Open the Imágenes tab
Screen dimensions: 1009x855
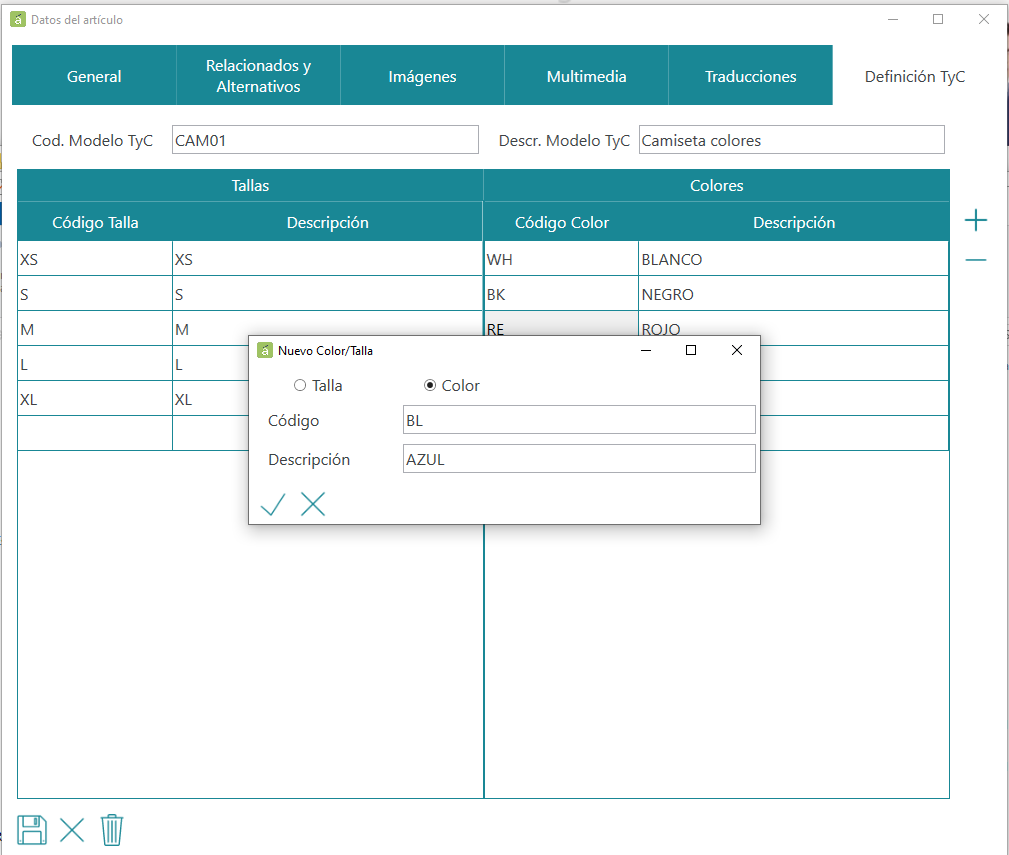pos(422,75)
